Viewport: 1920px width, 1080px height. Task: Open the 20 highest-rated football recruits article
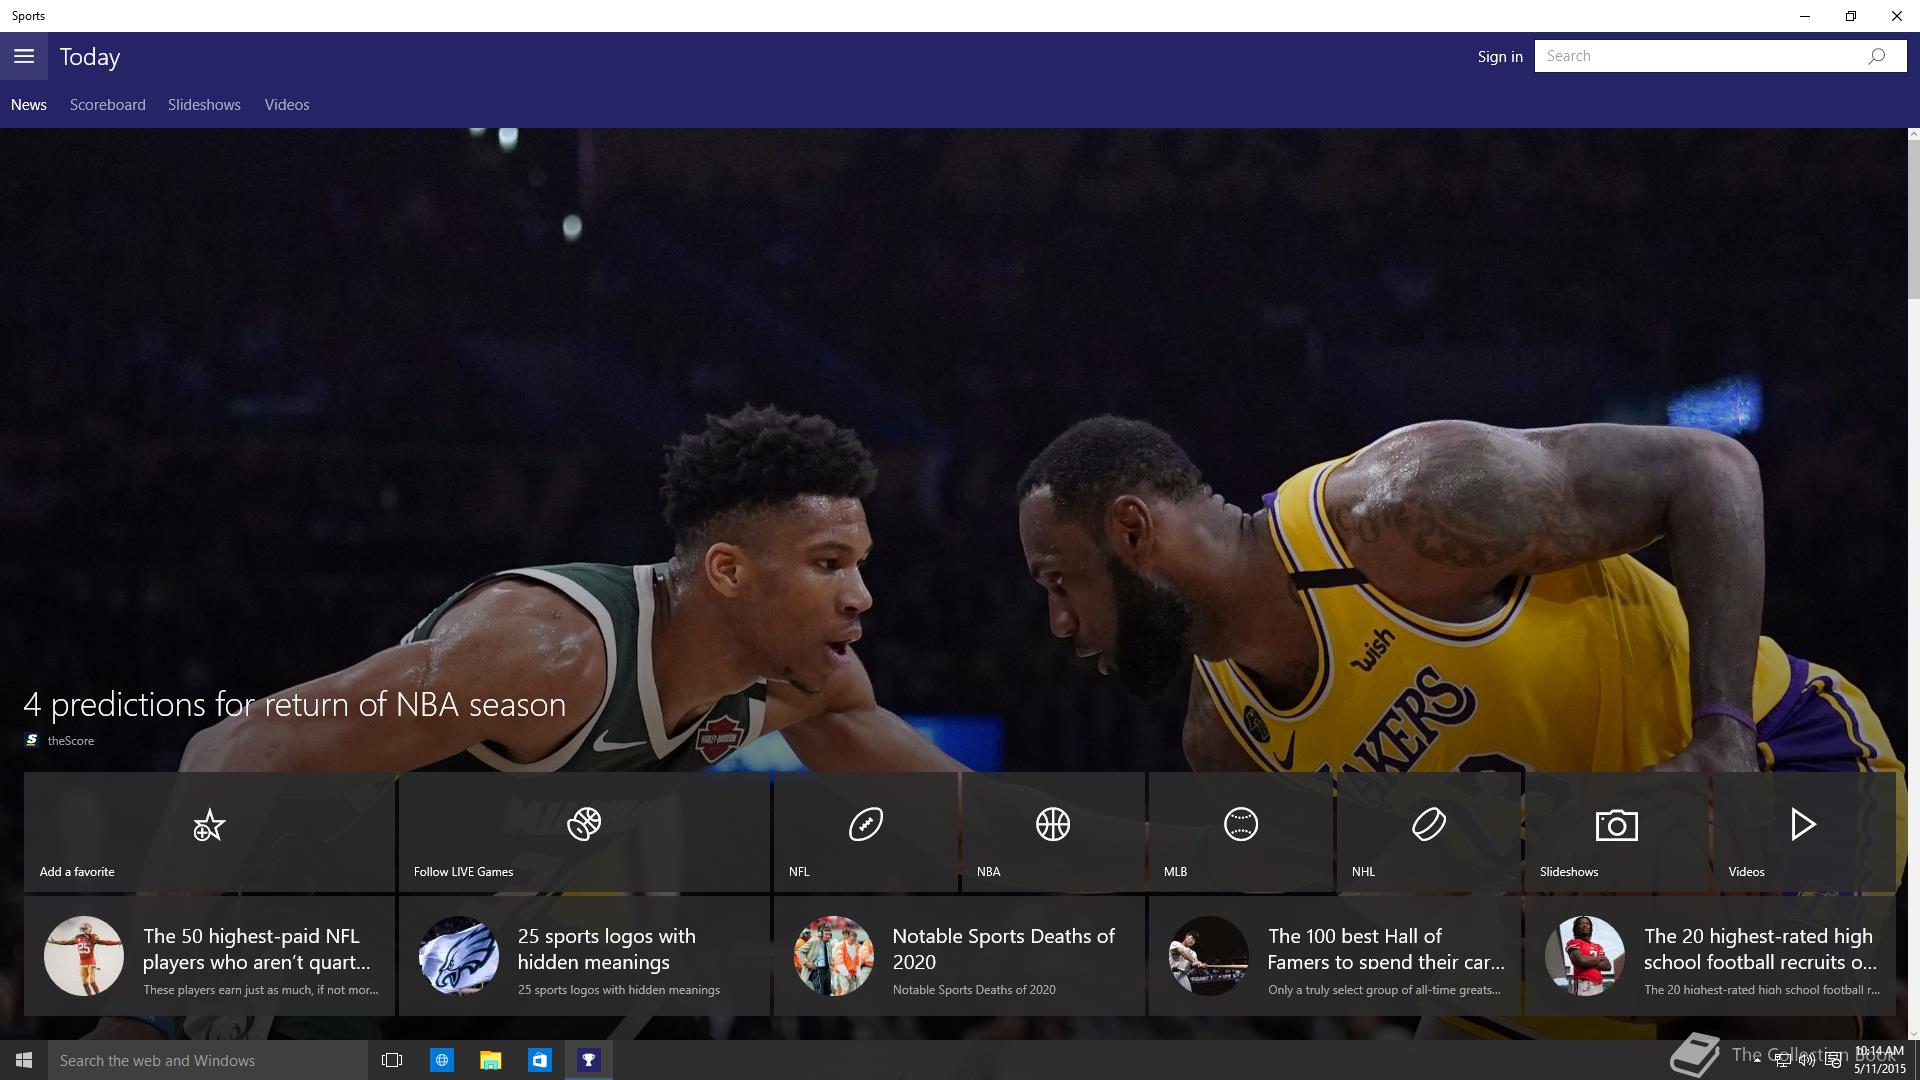(x=1710, y=956)
